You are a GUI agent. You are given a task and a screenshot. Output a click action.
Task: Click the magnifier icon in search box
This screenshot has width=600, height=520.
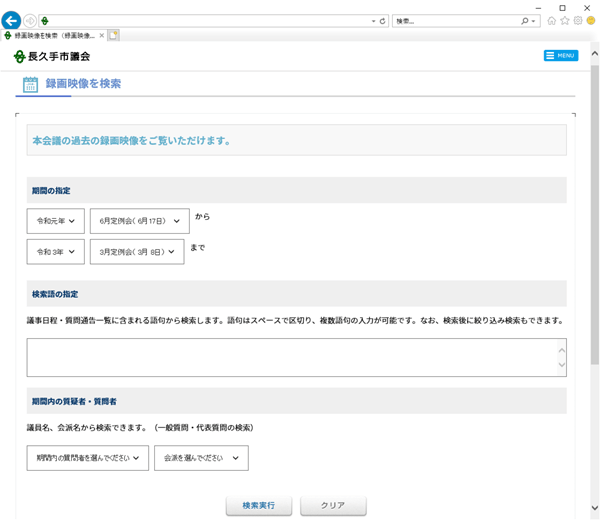525,21
